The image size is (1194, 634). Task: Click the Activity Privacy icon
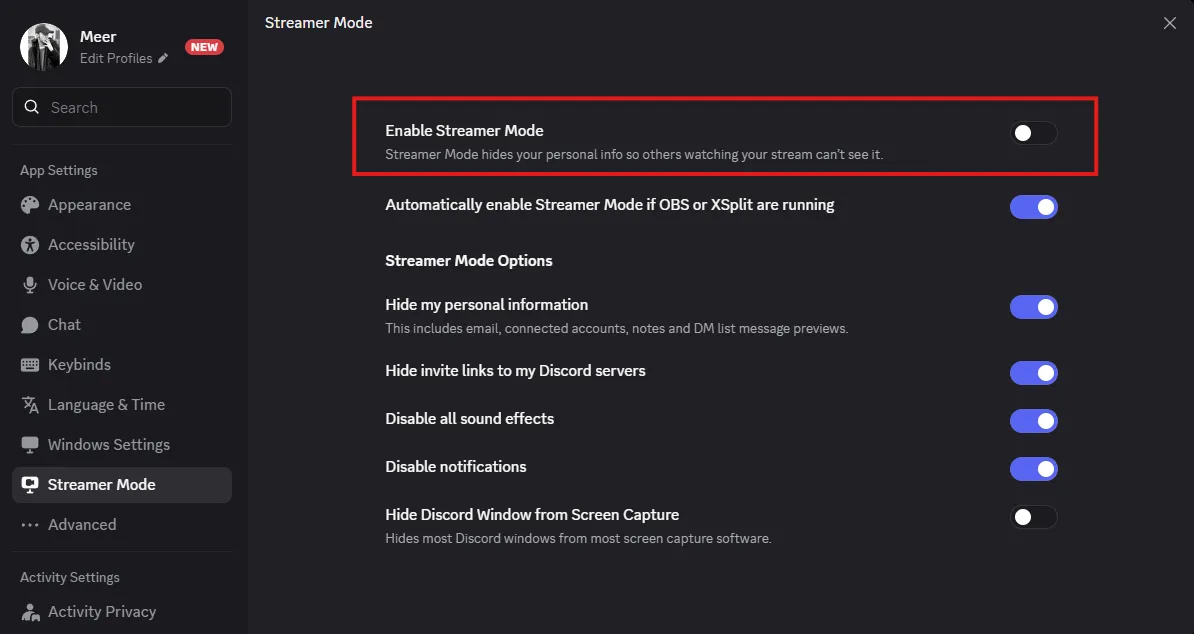click(x=30, y=612)
